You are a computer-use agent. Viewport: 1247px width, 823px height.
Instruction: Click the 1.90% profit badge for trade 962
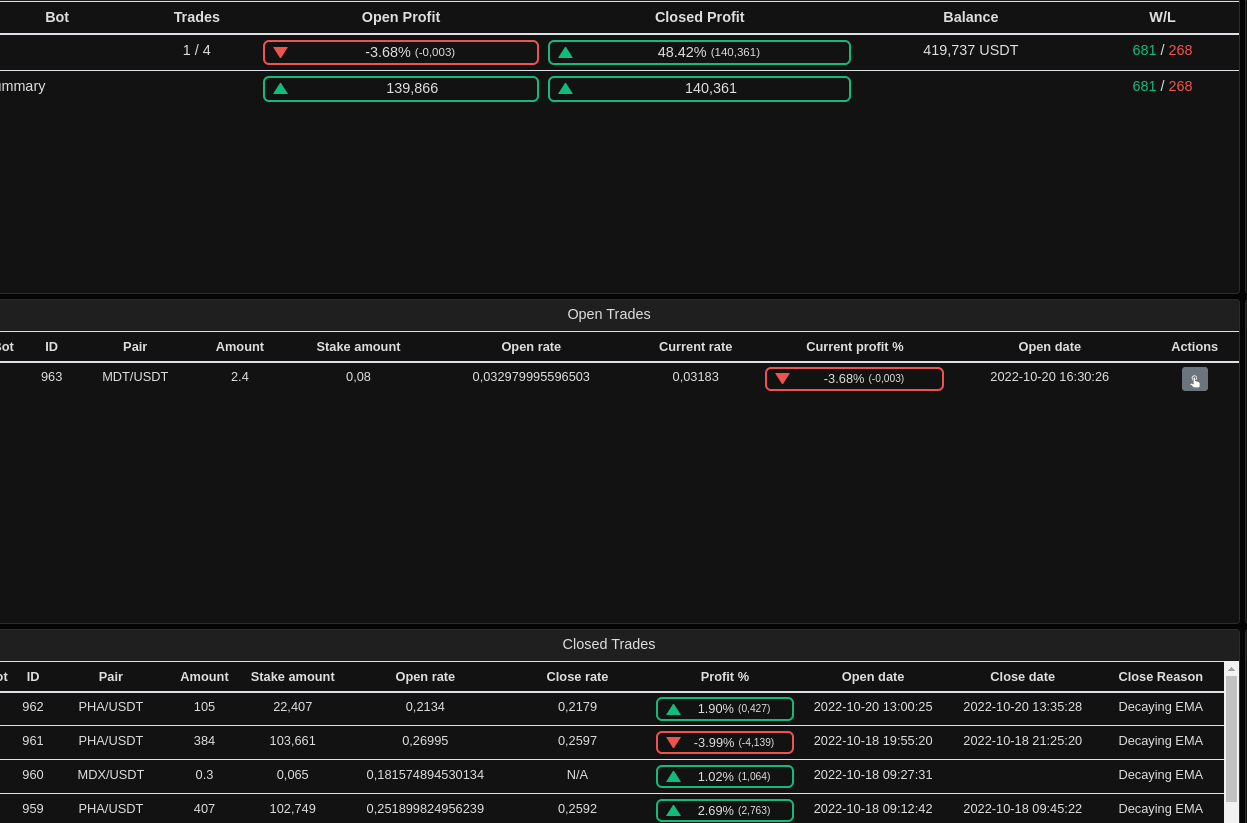[x=725, y=709]
